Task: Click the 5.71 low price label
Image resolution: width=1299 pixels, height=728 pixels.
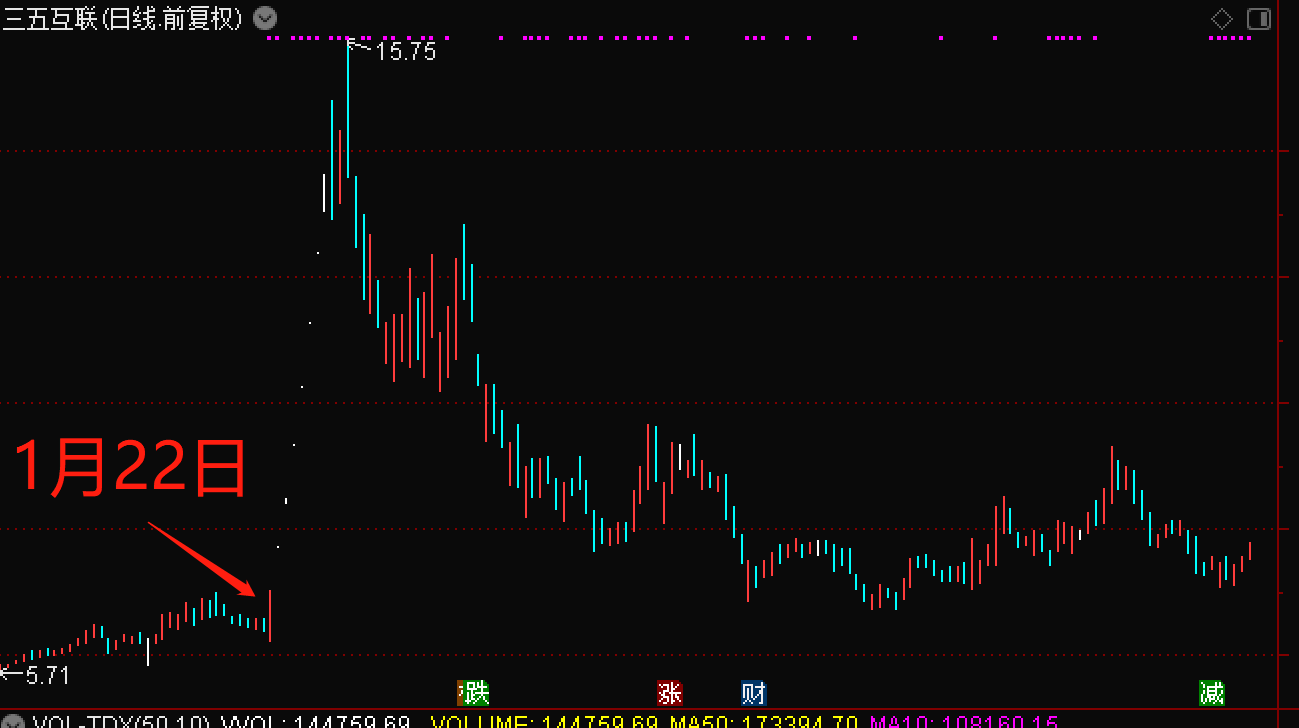Action: click(47, 676)
